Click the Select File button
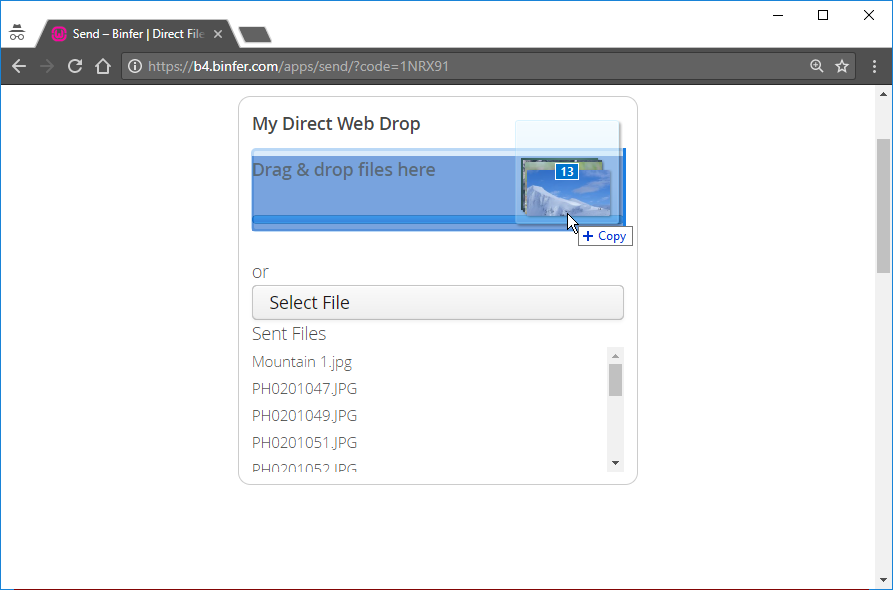The width and height of the screenshot is (893, 590). [437, 302]
